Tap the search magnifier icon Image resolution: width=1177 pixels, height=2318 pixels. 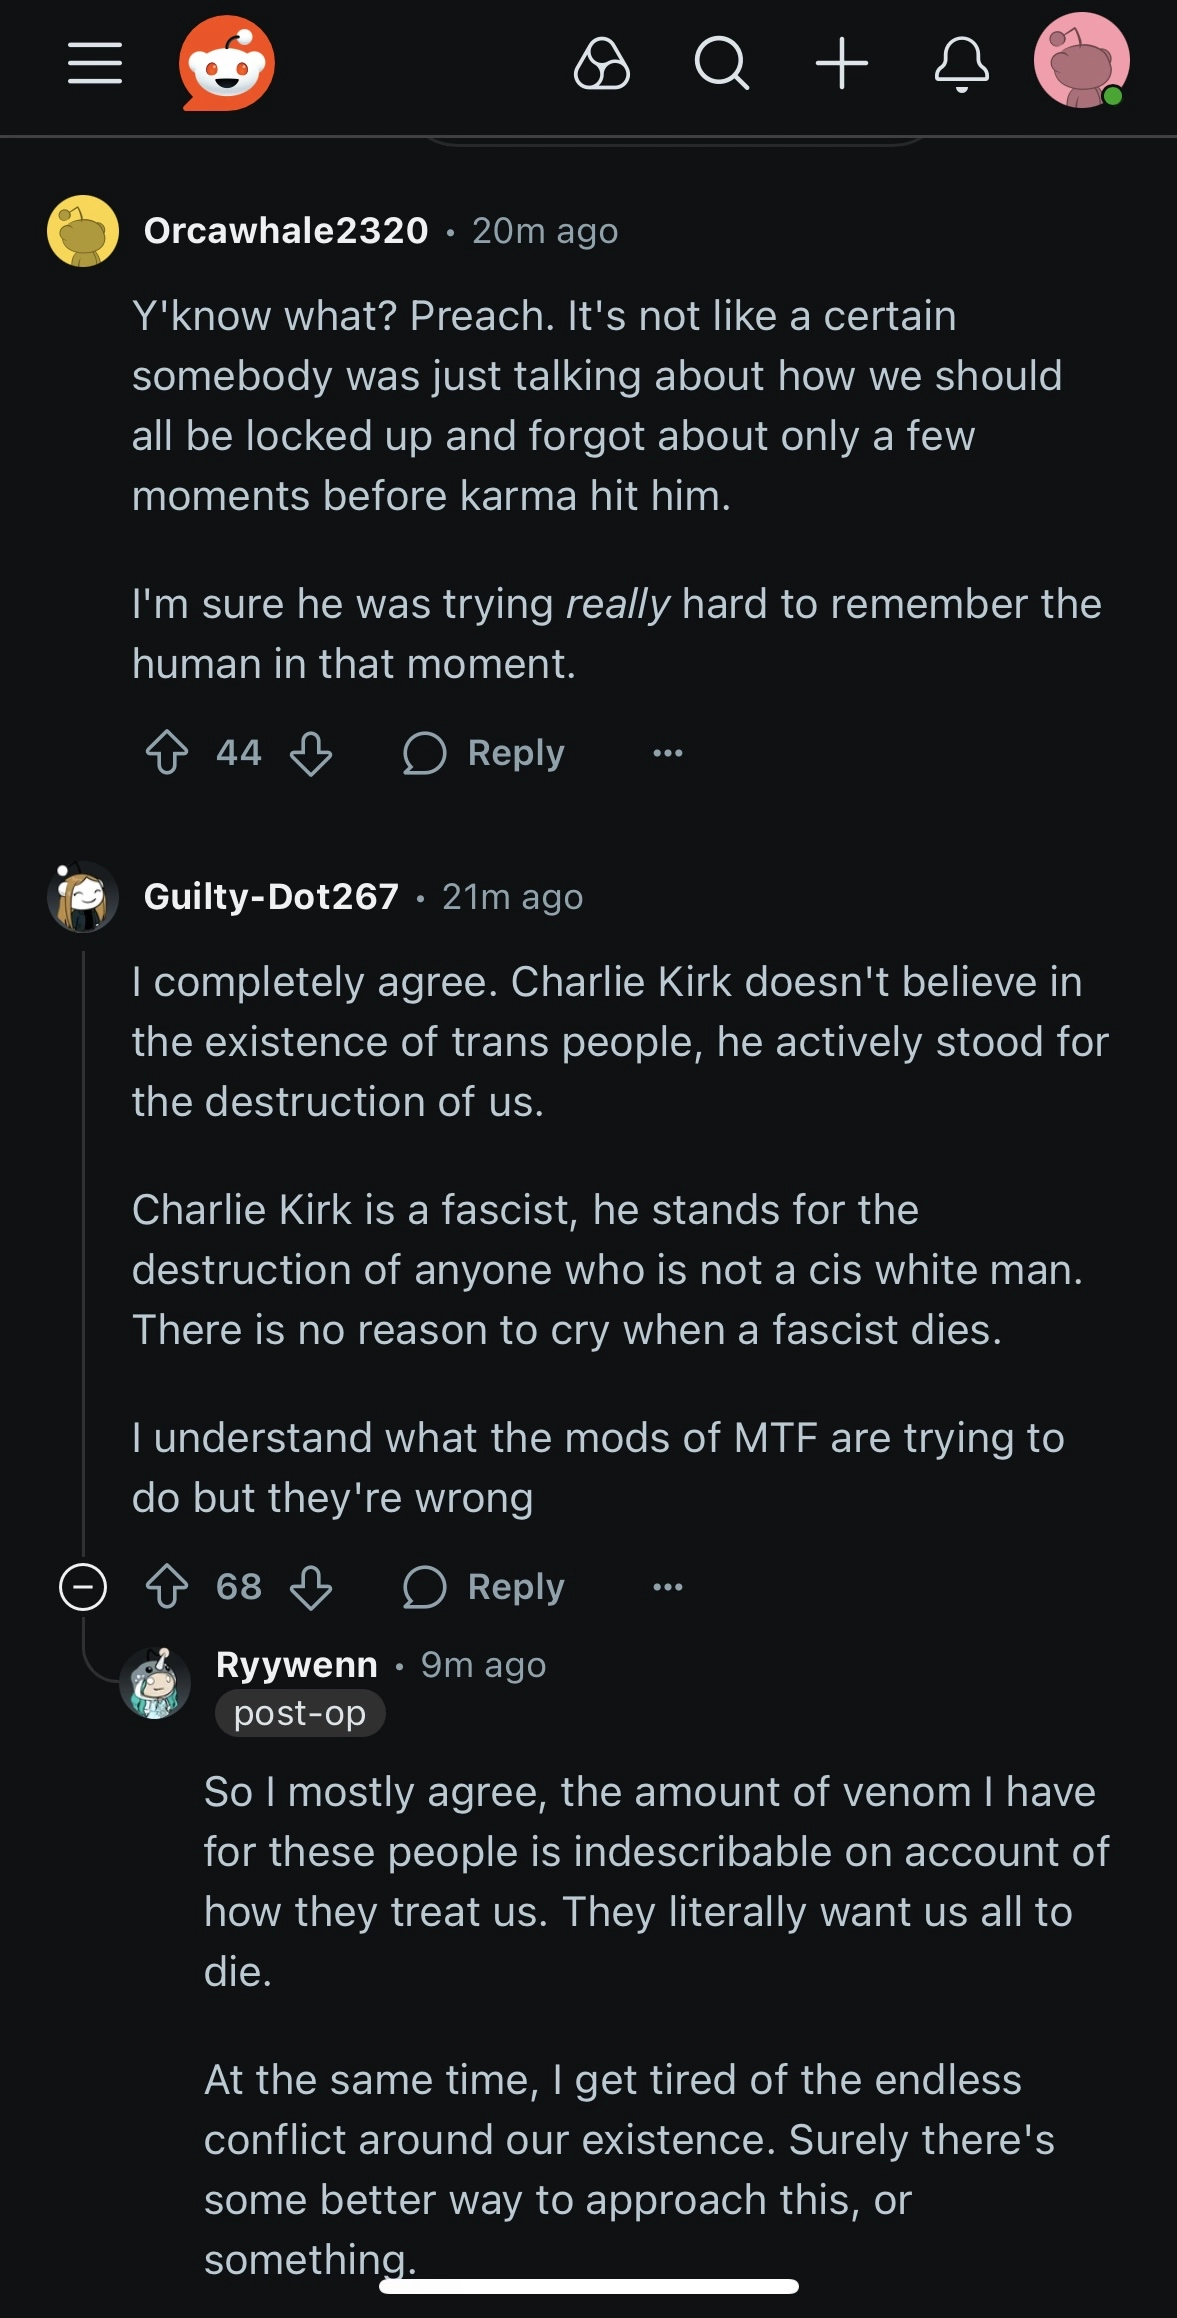721,64
